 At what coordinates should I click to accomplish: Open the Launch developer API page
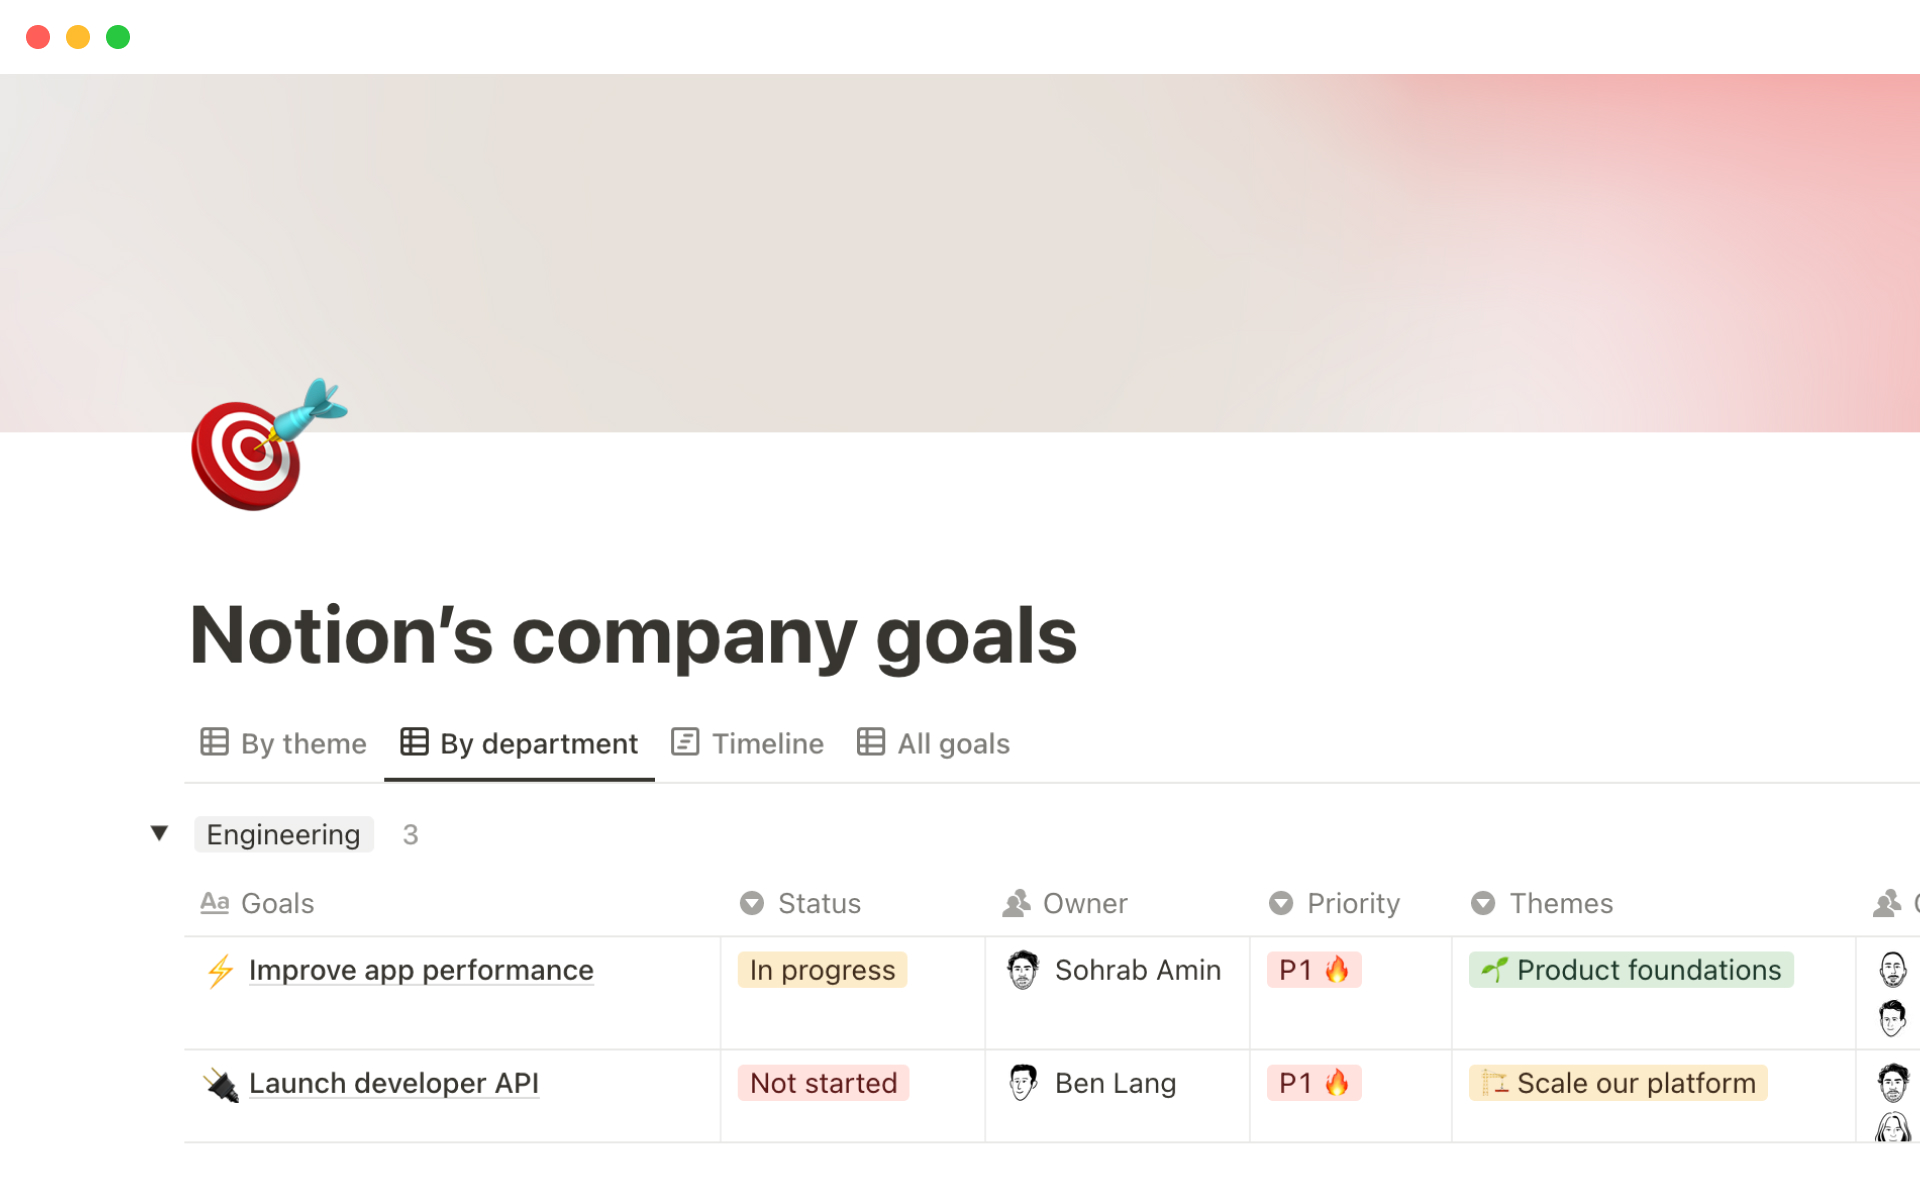pos(394,1083)
